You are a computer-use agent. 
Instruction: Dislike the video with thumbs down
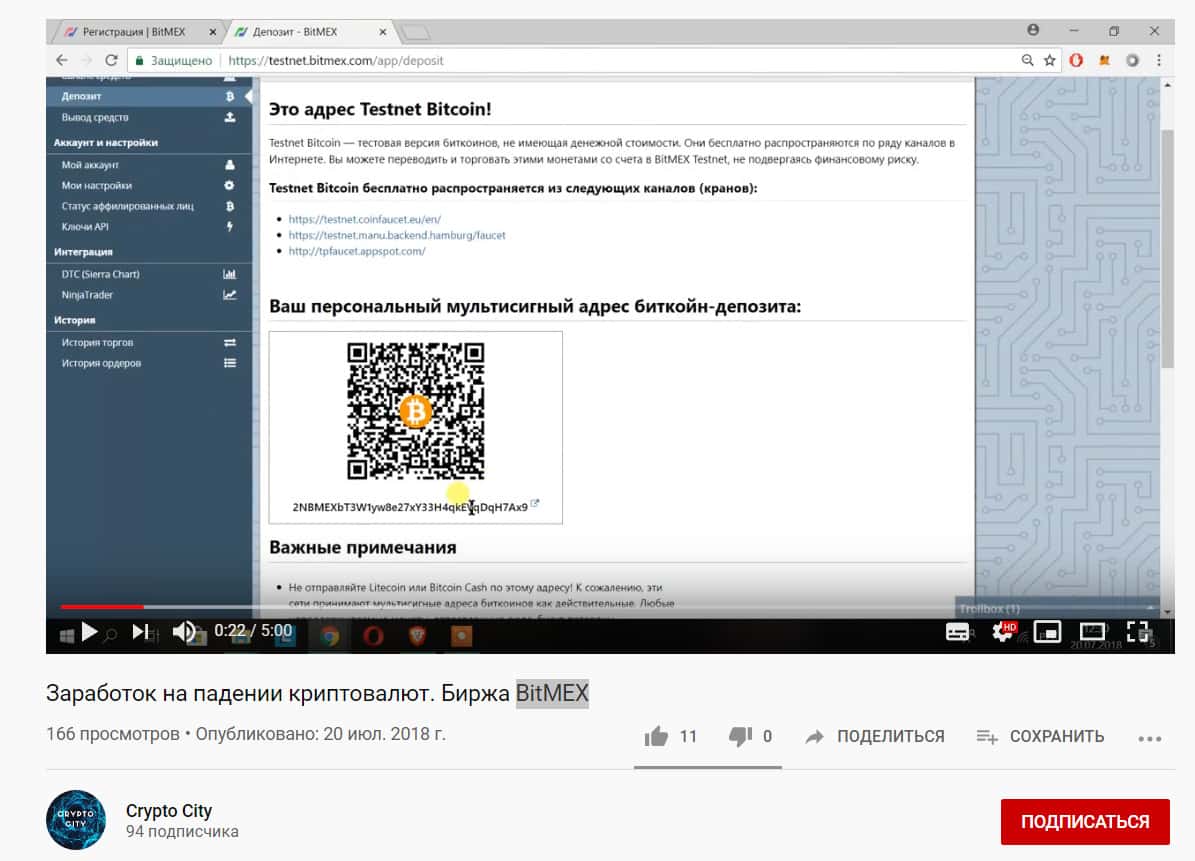click(x=740, y=736)
